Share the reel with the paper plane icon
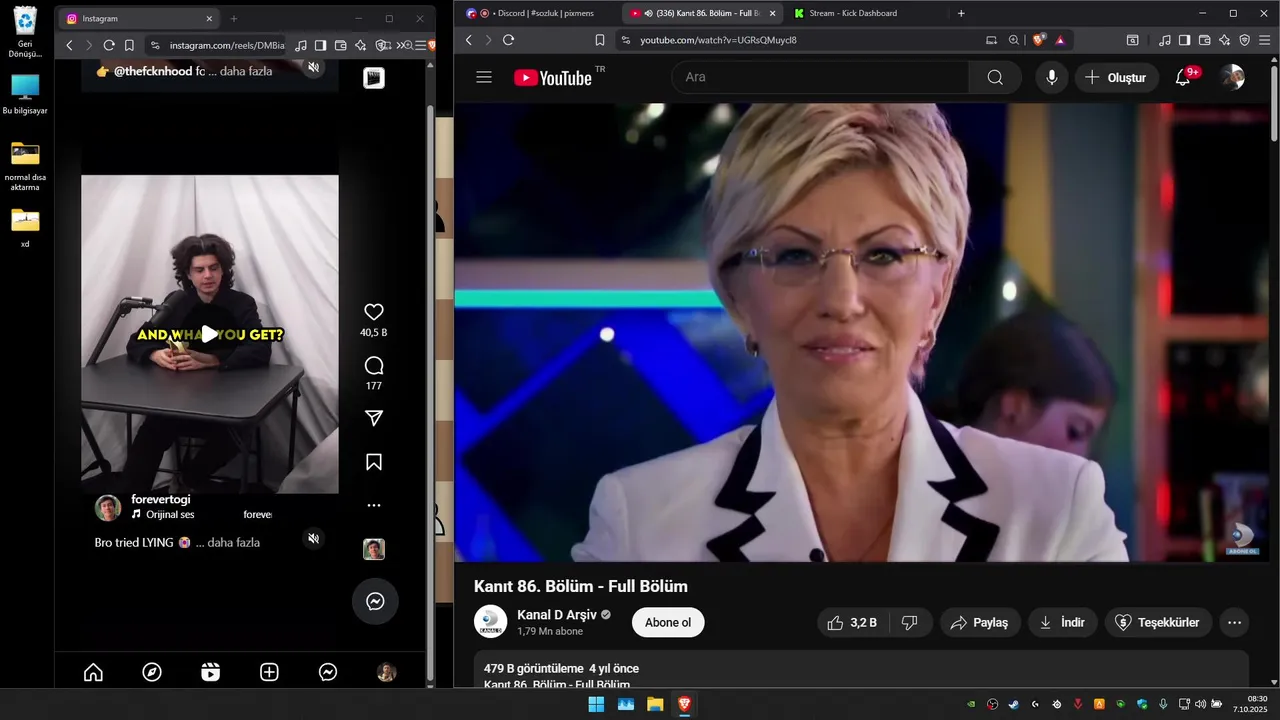1280x720 pixels. (374, 418)
